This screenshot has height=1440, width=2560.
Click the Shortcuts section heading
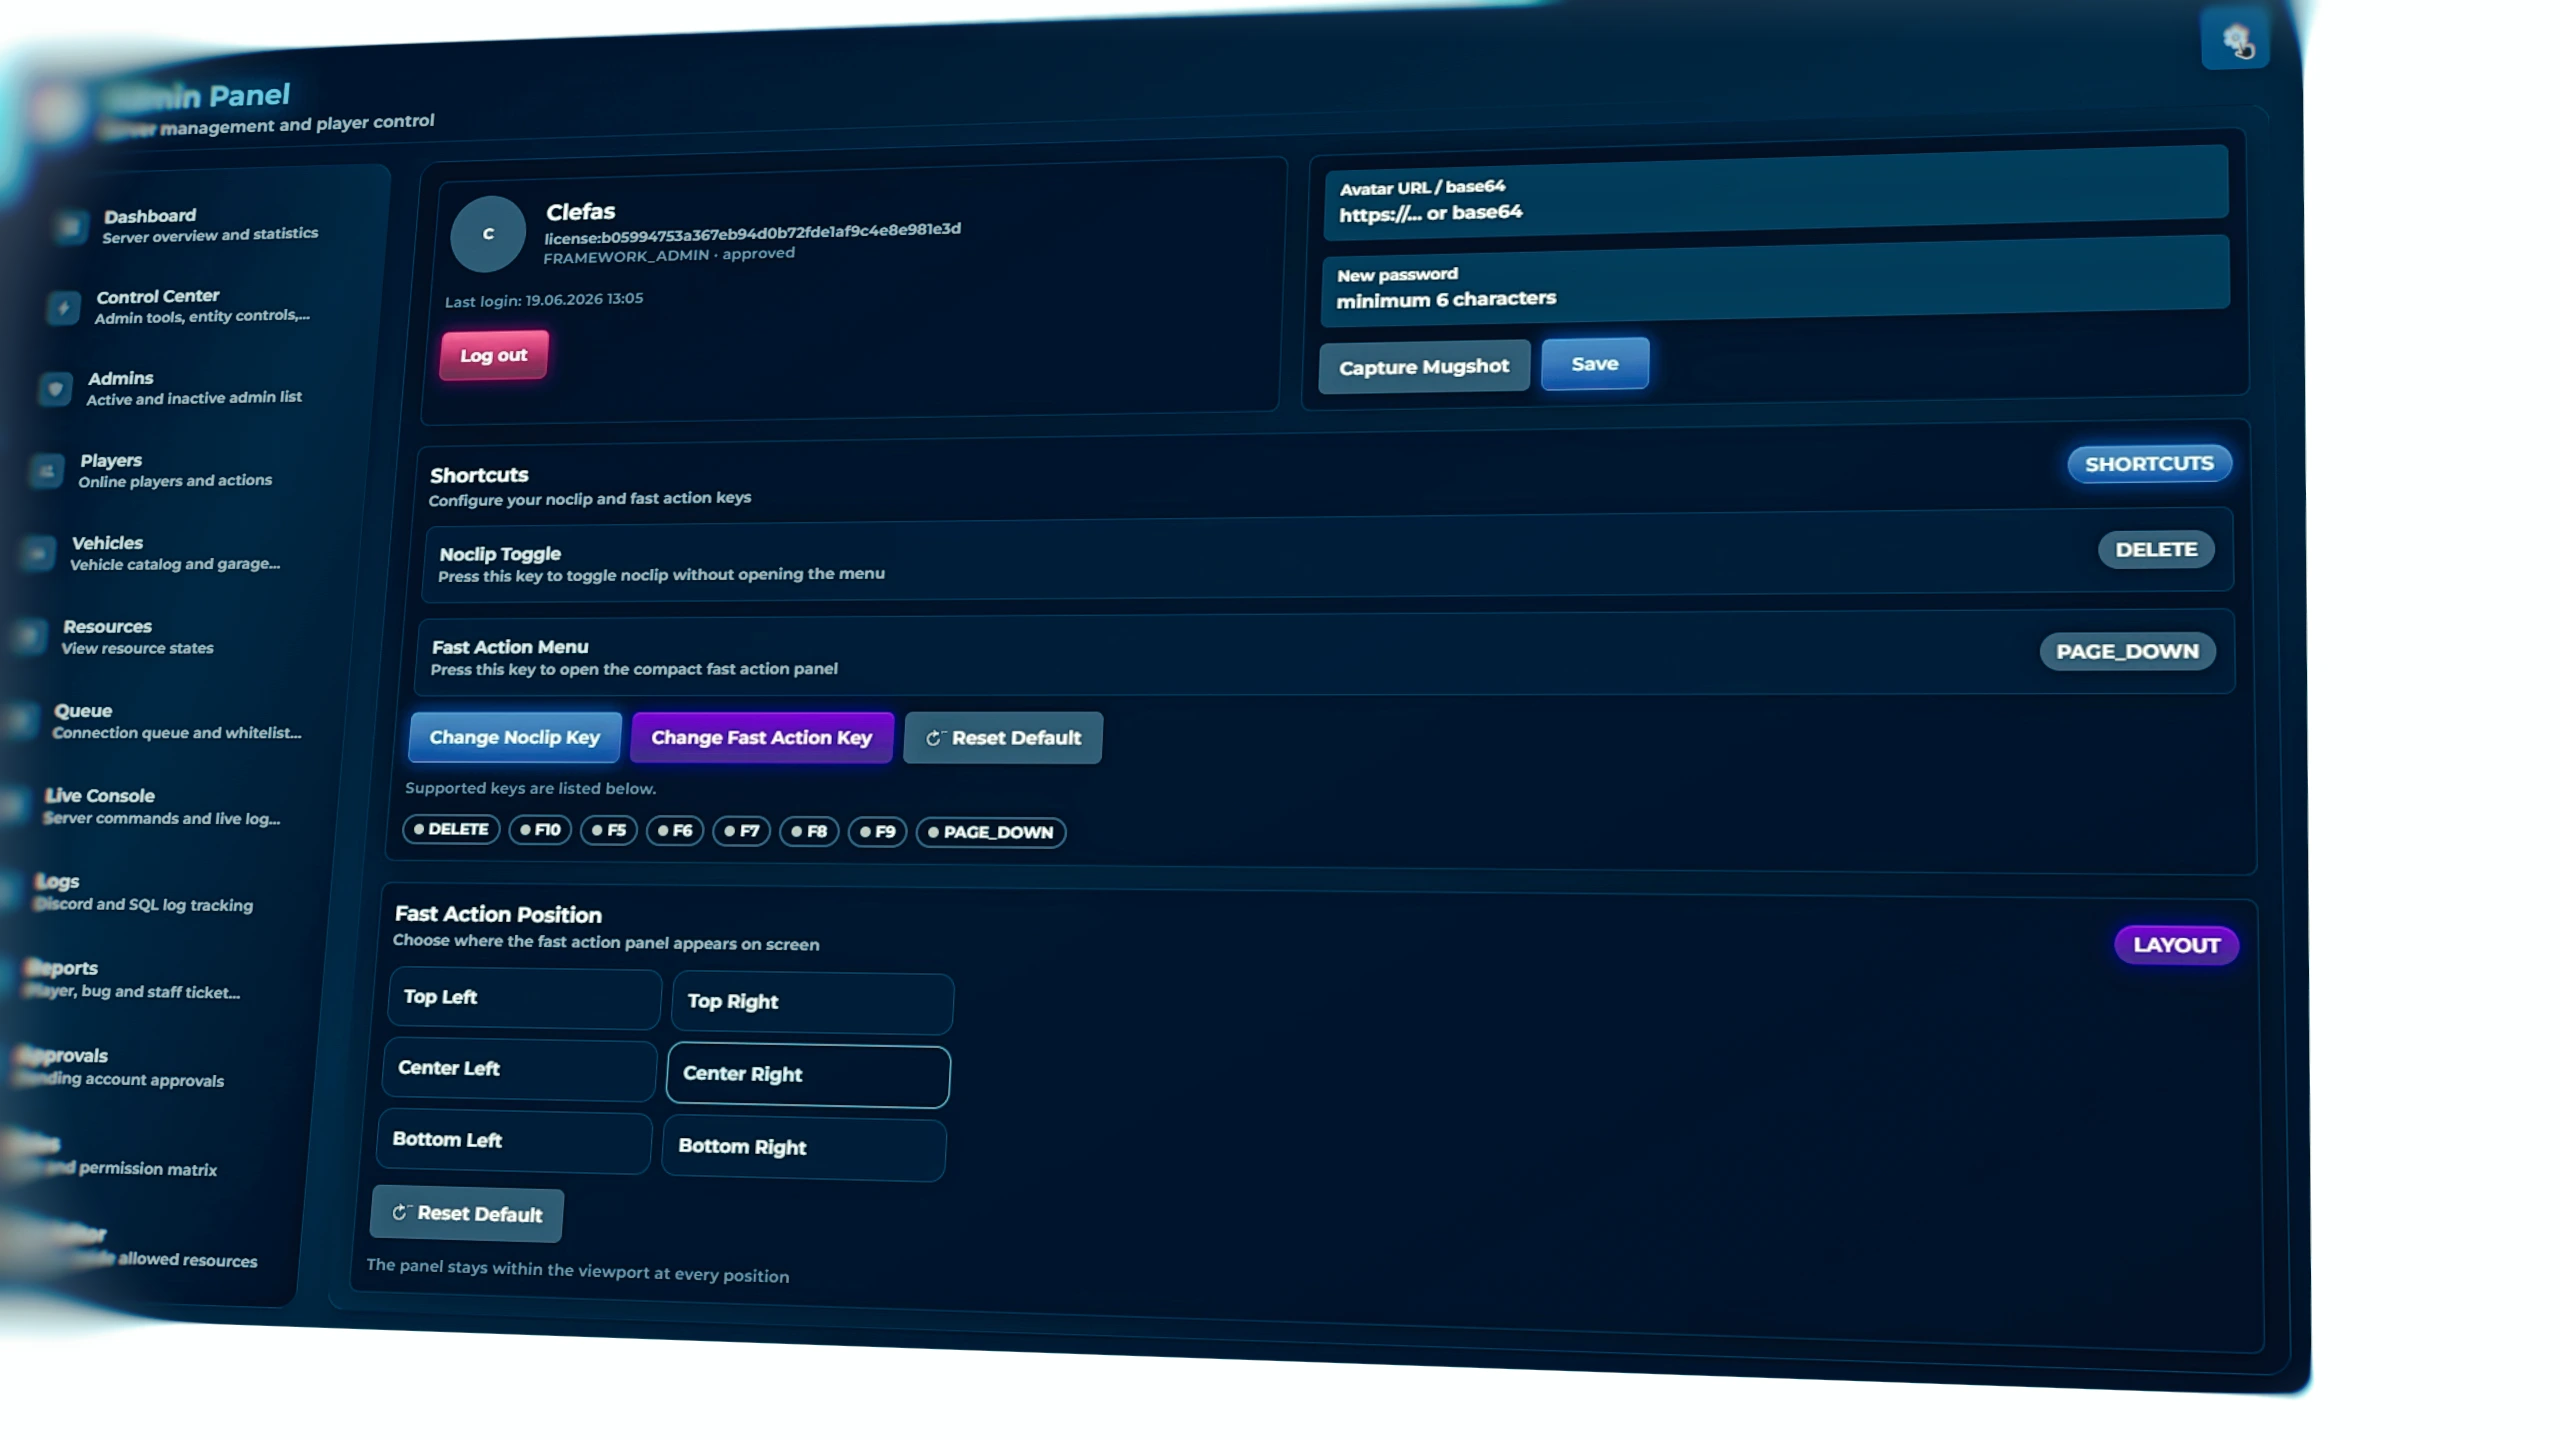(479, 475)
